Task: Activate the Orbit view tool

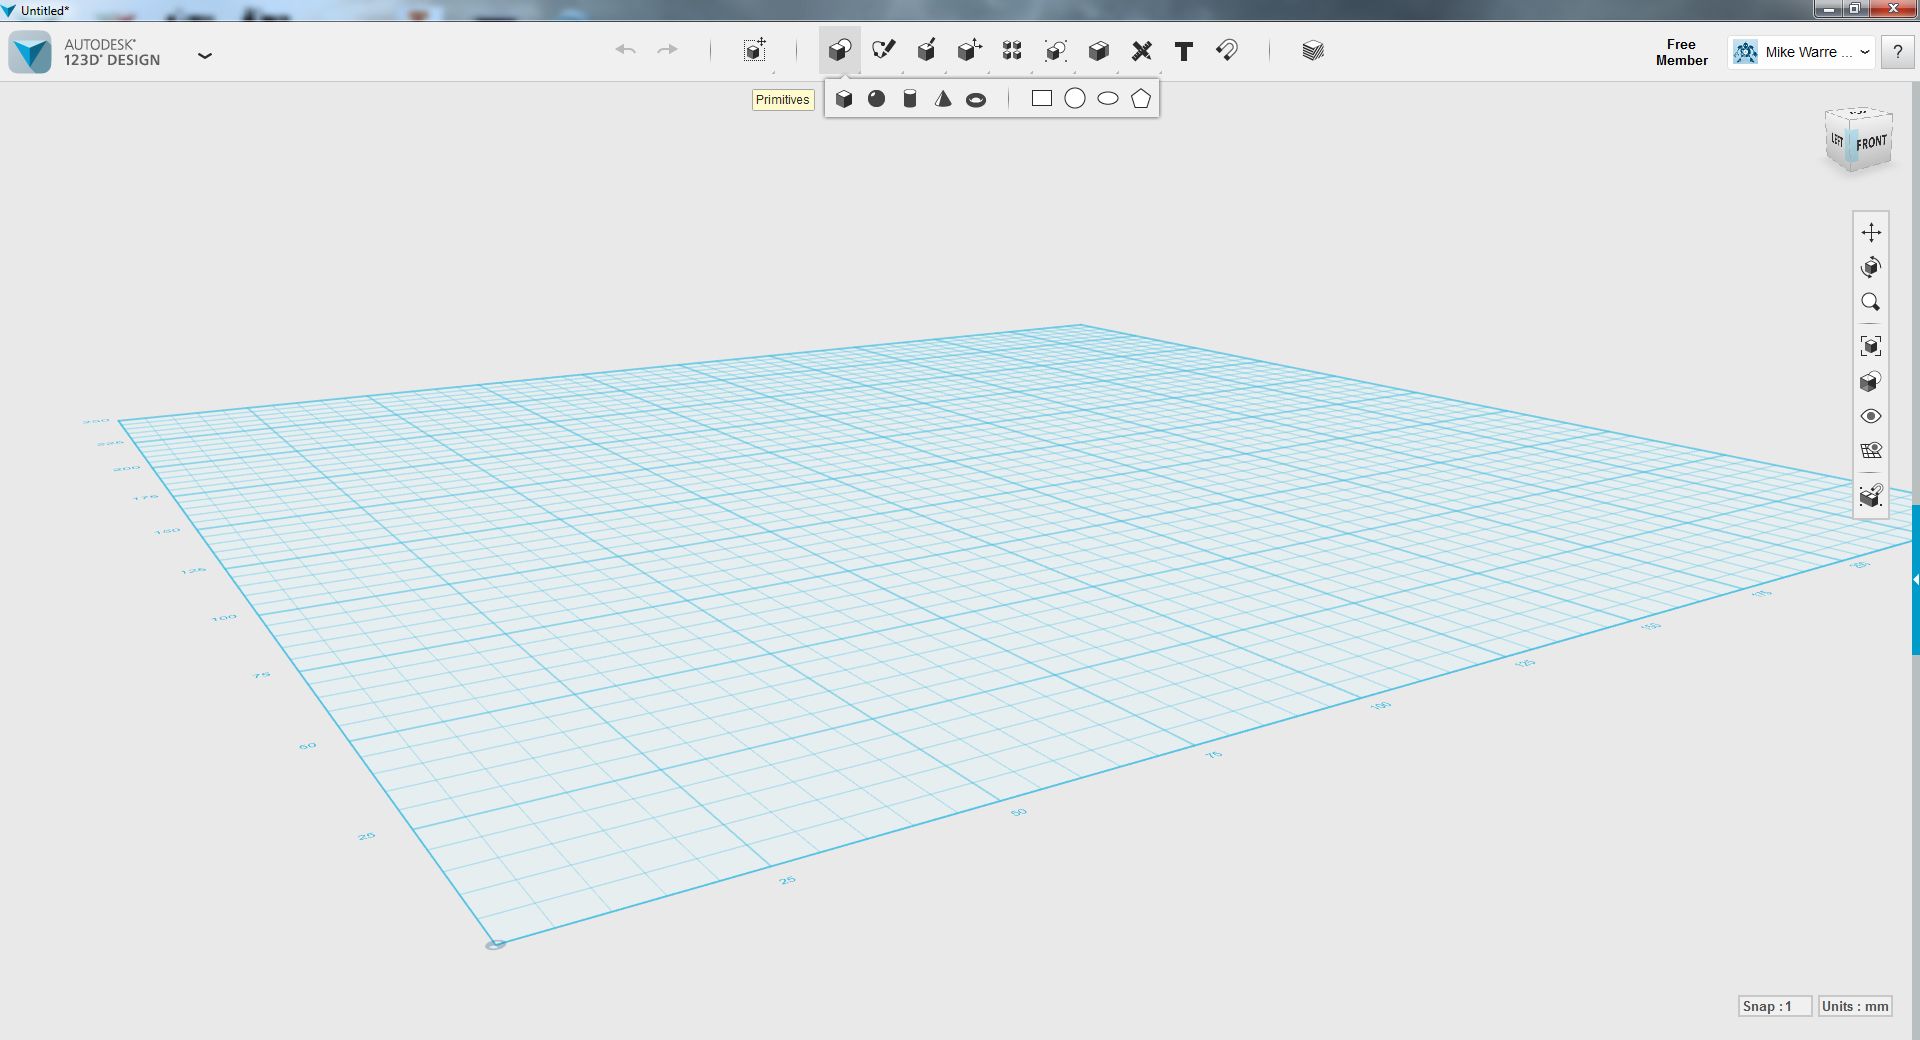Action: (x=1871, y=267)
